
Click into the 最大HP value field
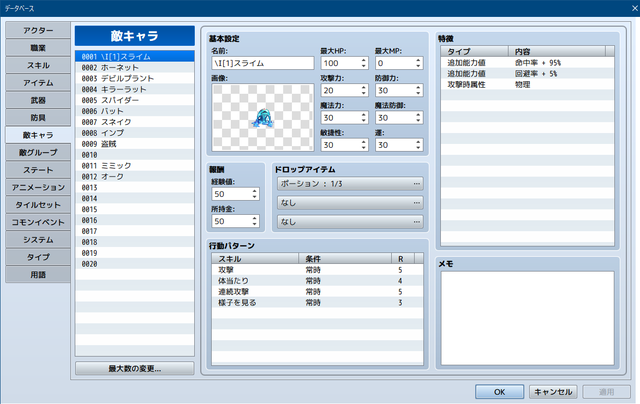pyautogui.click(x=340, y=63)
